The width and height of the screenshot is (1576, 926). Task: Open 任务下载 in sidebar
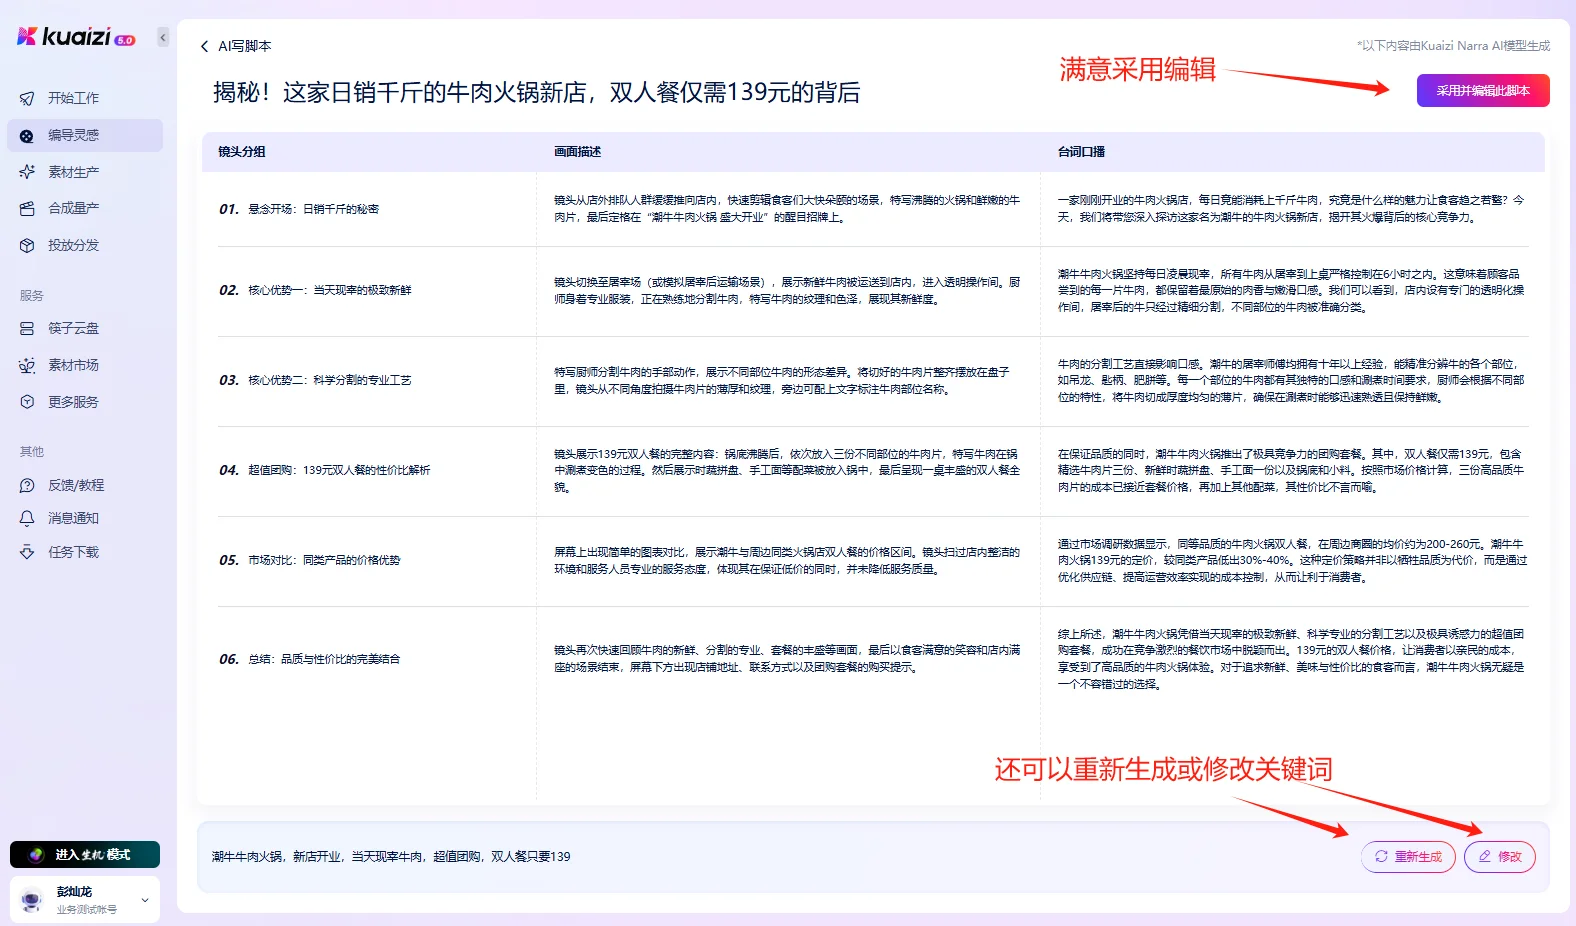[x=85, y=552]
